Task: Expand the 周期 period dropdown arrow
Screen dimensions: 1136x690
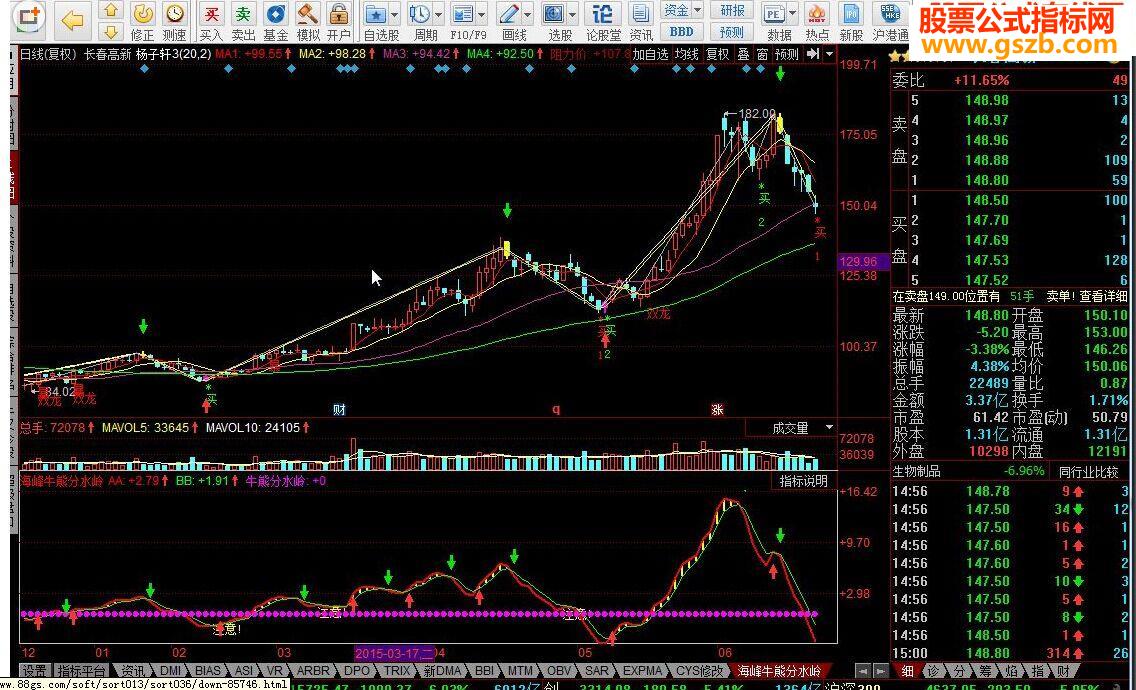Action: 438,14
